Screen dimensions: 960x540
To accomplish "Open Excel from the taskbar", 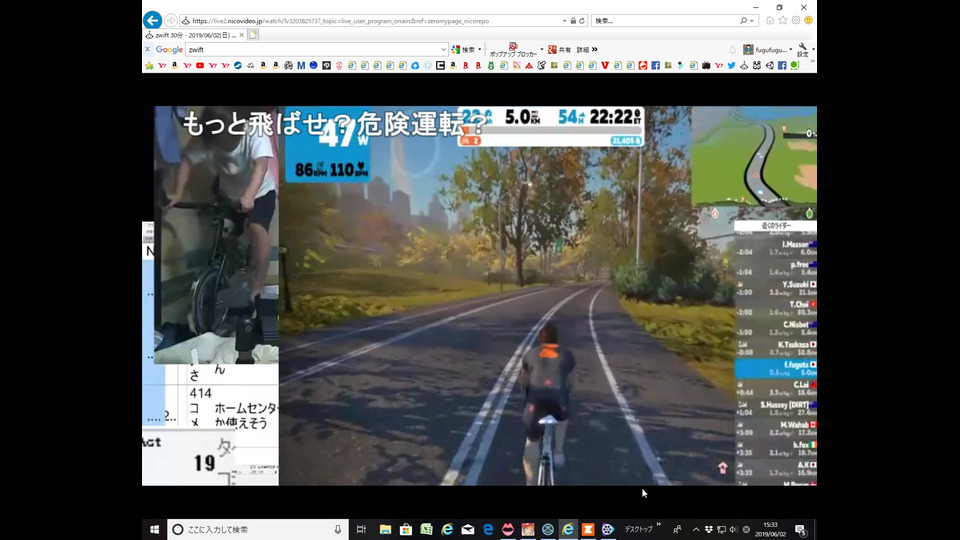I will tap(426, 529).
